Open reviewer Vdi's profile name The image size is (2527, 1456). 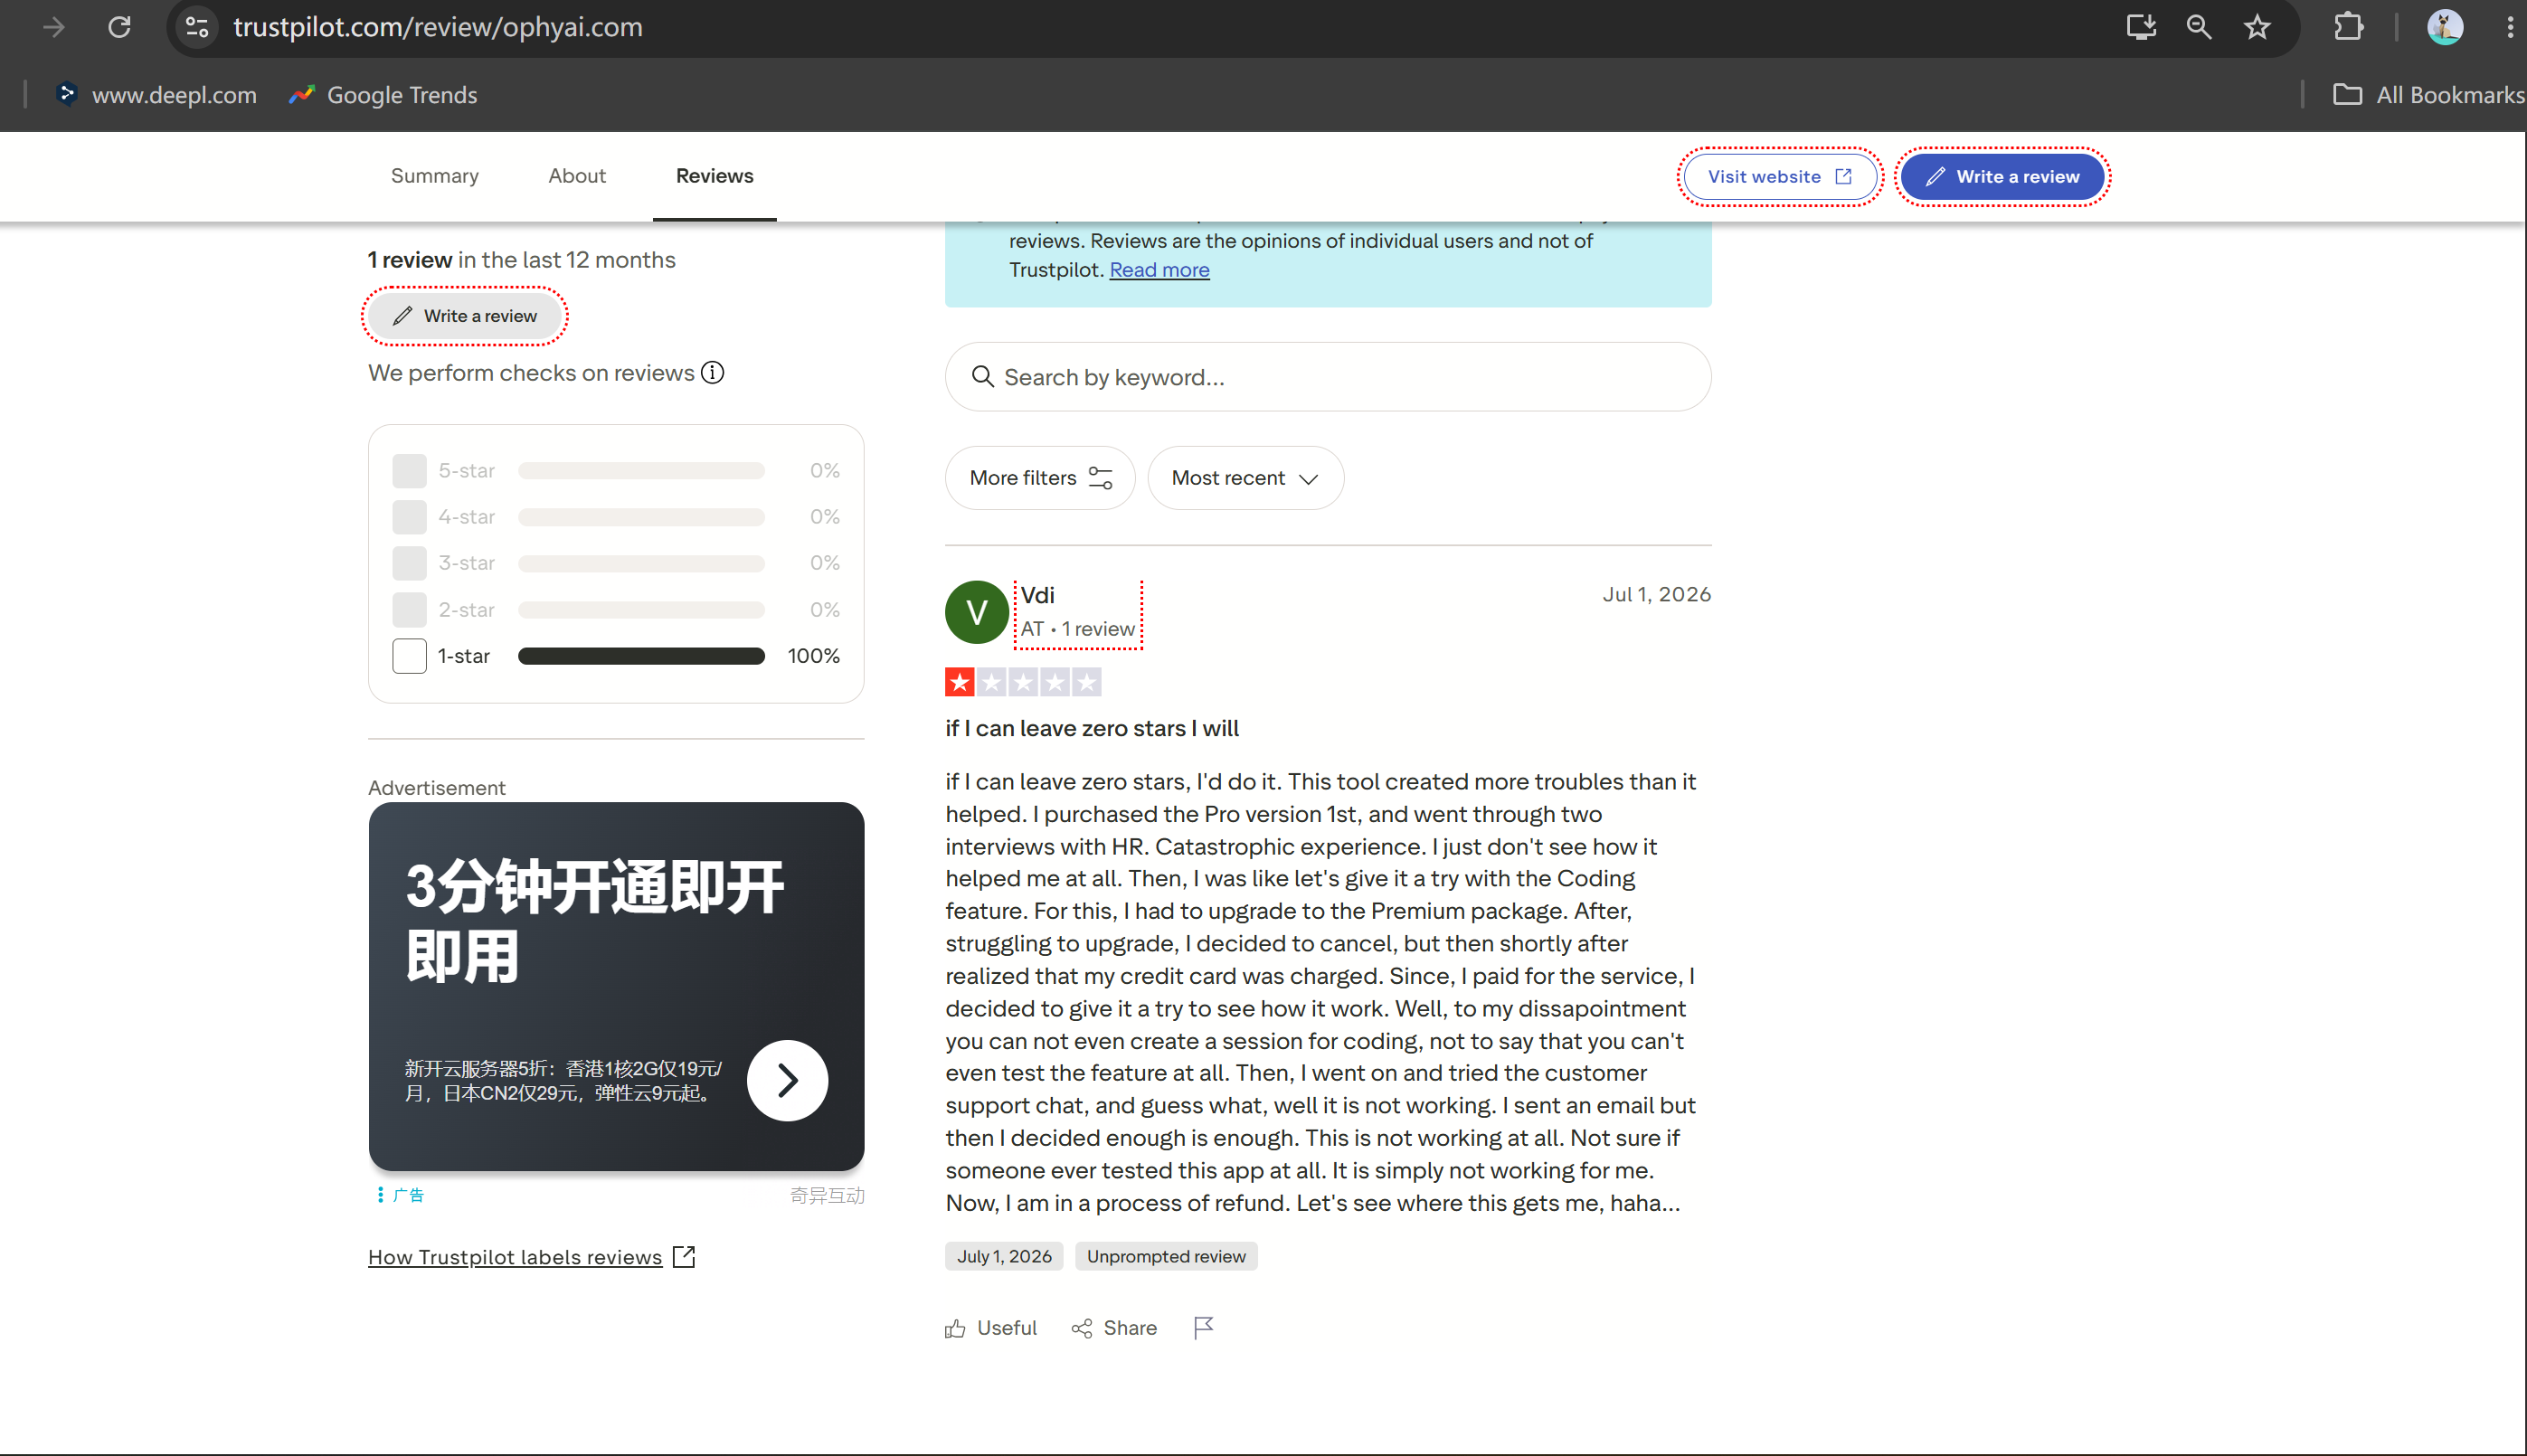pos(1037,596)
